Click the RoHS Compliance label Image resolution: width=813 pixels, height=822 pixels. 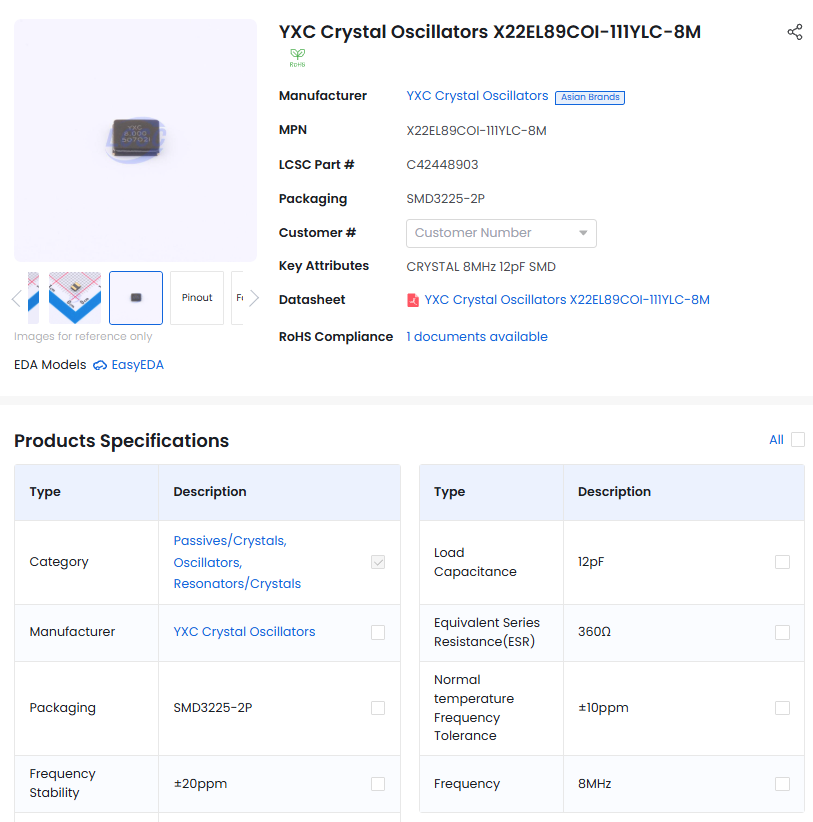[x=335, y=337]
